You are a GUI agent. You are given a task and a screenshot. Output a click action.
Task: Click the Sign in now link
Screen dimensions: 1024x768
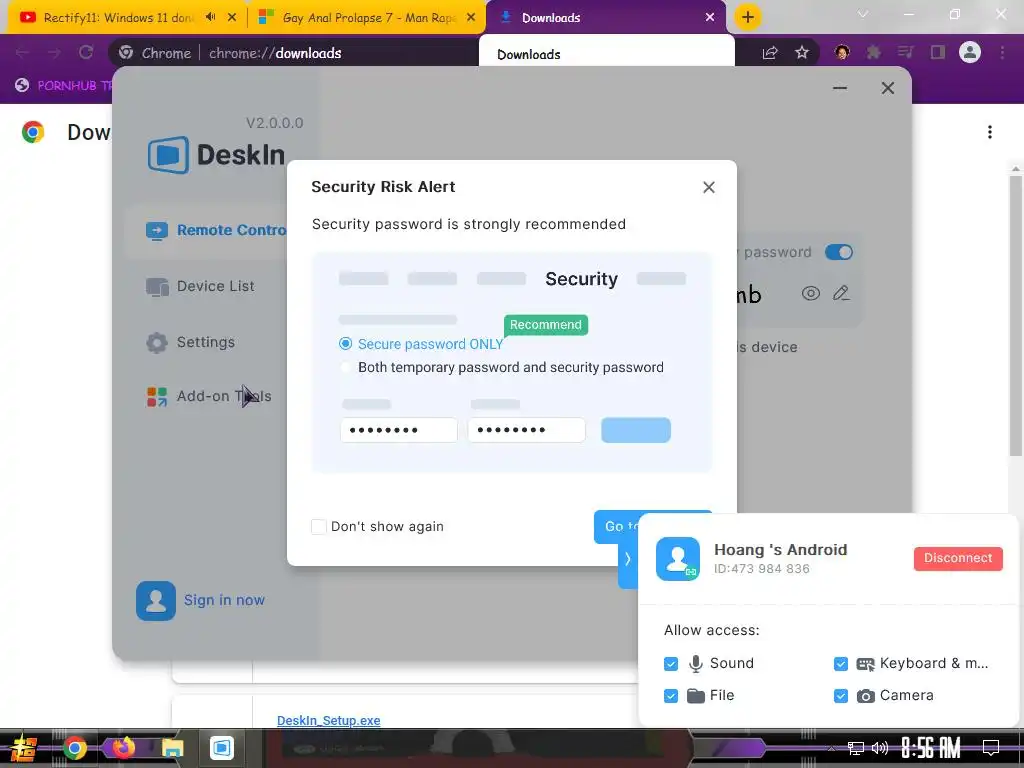(x=224, y=600)
